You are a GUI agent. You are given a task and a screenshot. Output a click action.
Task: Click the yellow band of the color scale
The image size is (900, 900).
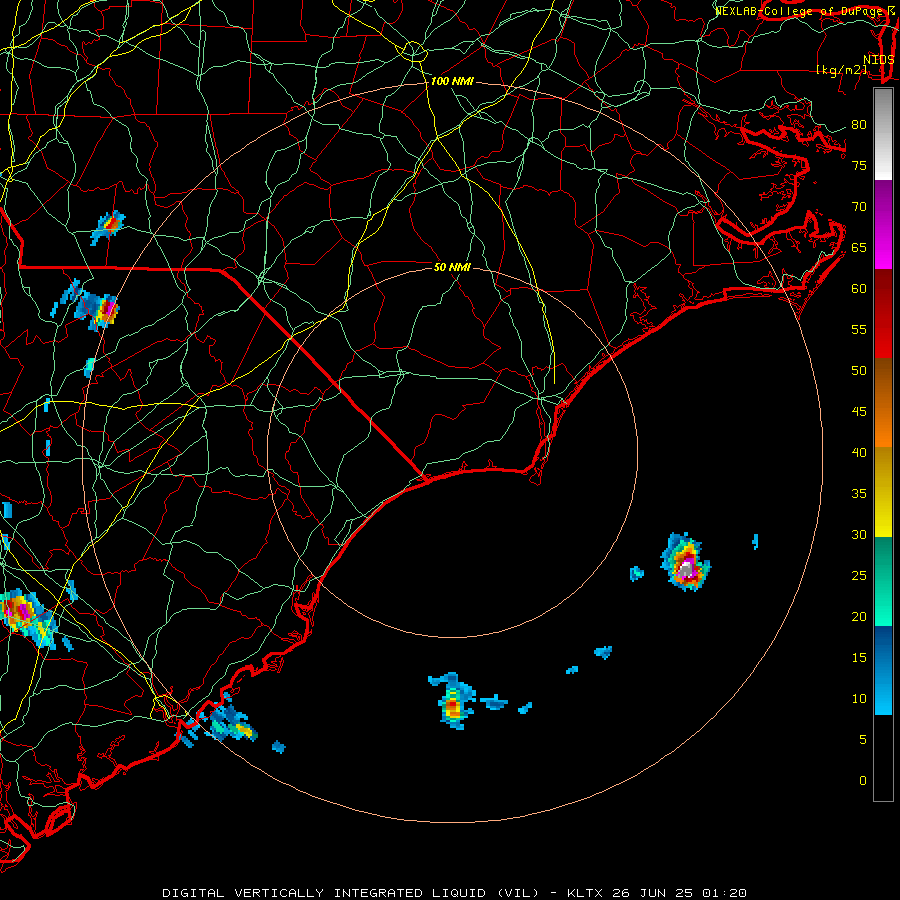coord(883,492)
